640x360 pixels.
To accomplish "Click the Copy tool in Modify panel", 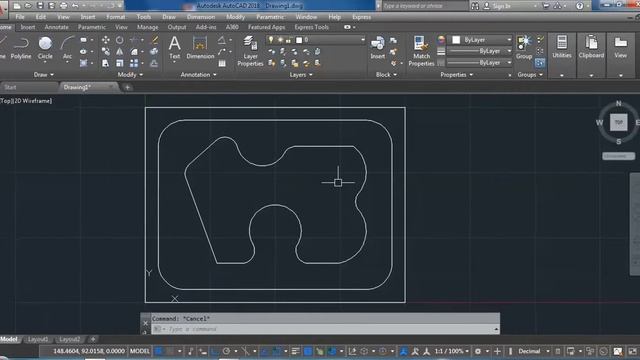I will coord(105,52).
